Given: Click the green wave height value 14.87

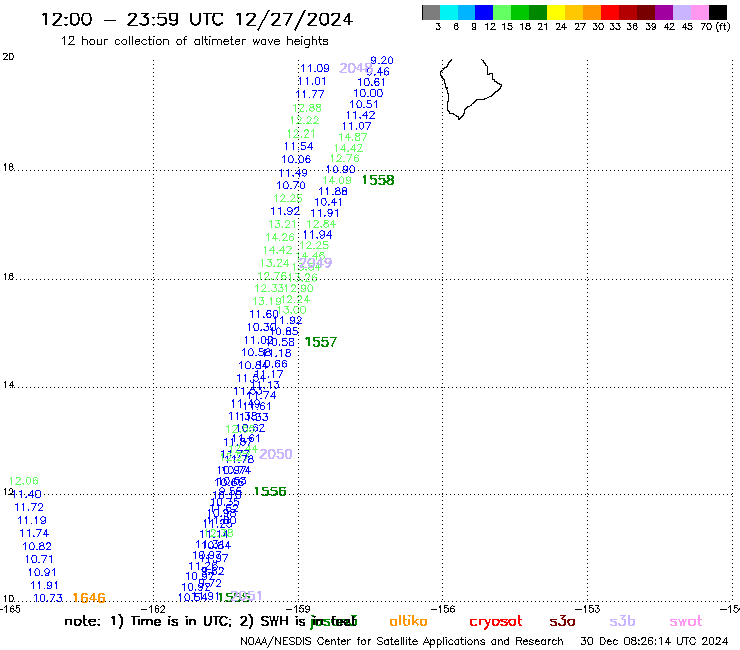Looking at the screenshot, I should point(353,137).
